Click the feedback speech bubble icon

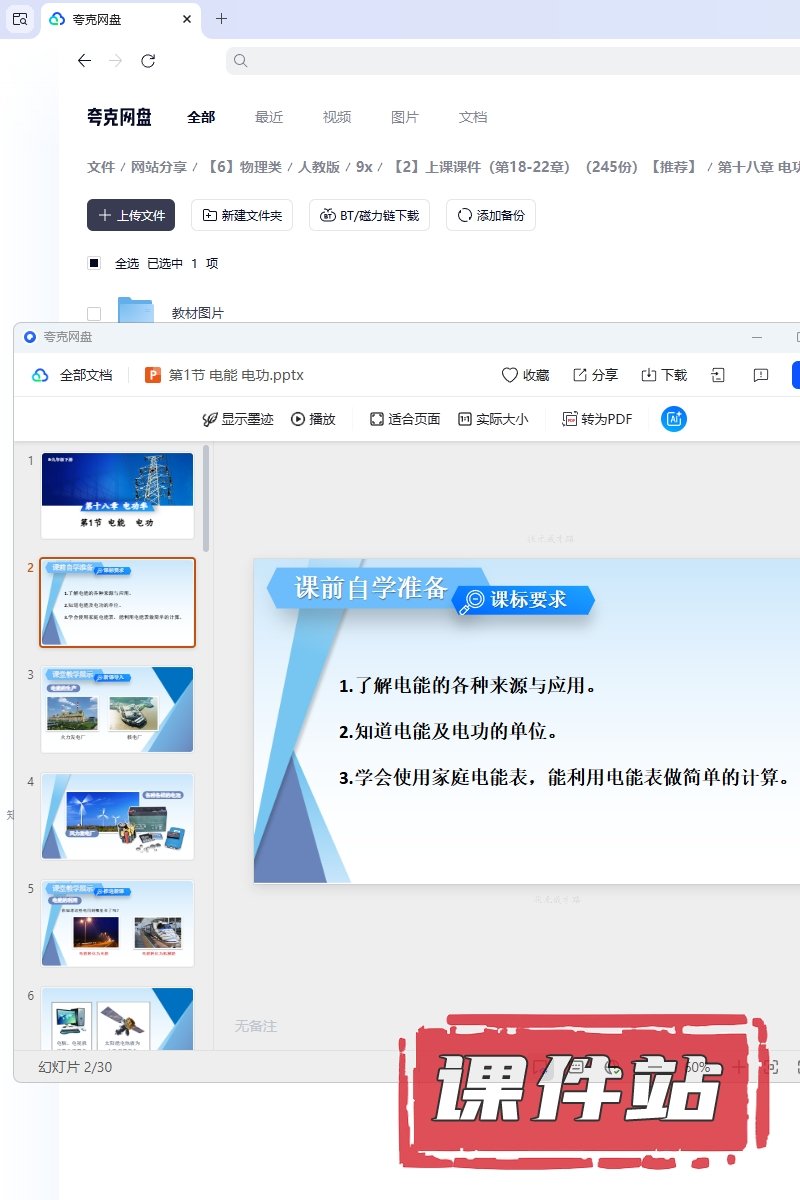click(x=761, y=375)
